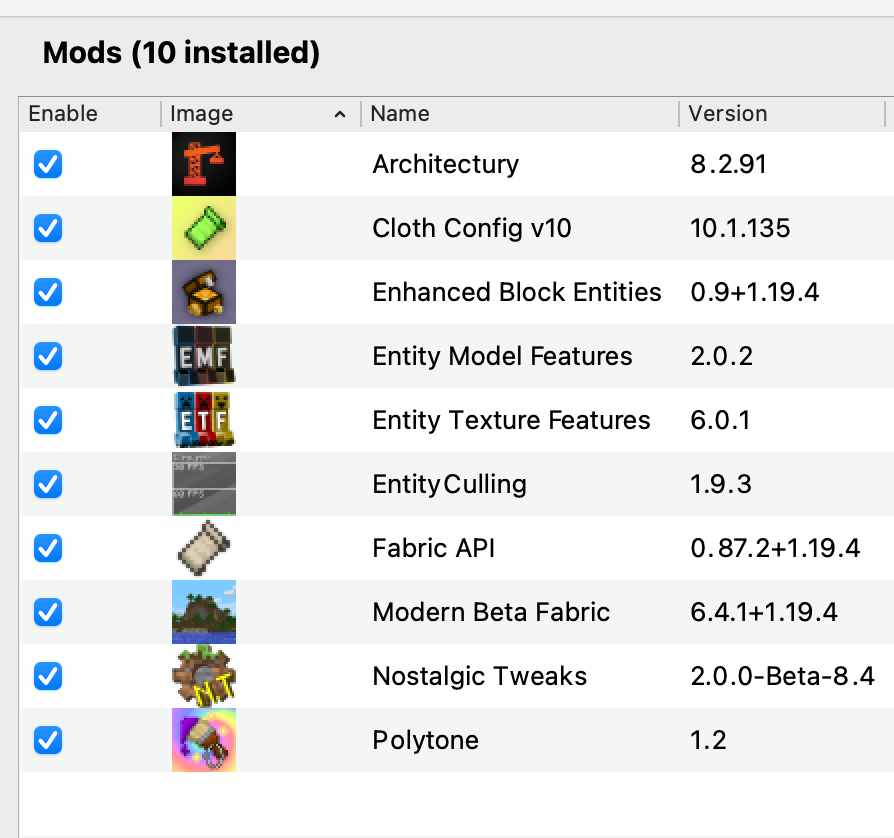Disable the Polytone mod checkbox

point(48,740)
